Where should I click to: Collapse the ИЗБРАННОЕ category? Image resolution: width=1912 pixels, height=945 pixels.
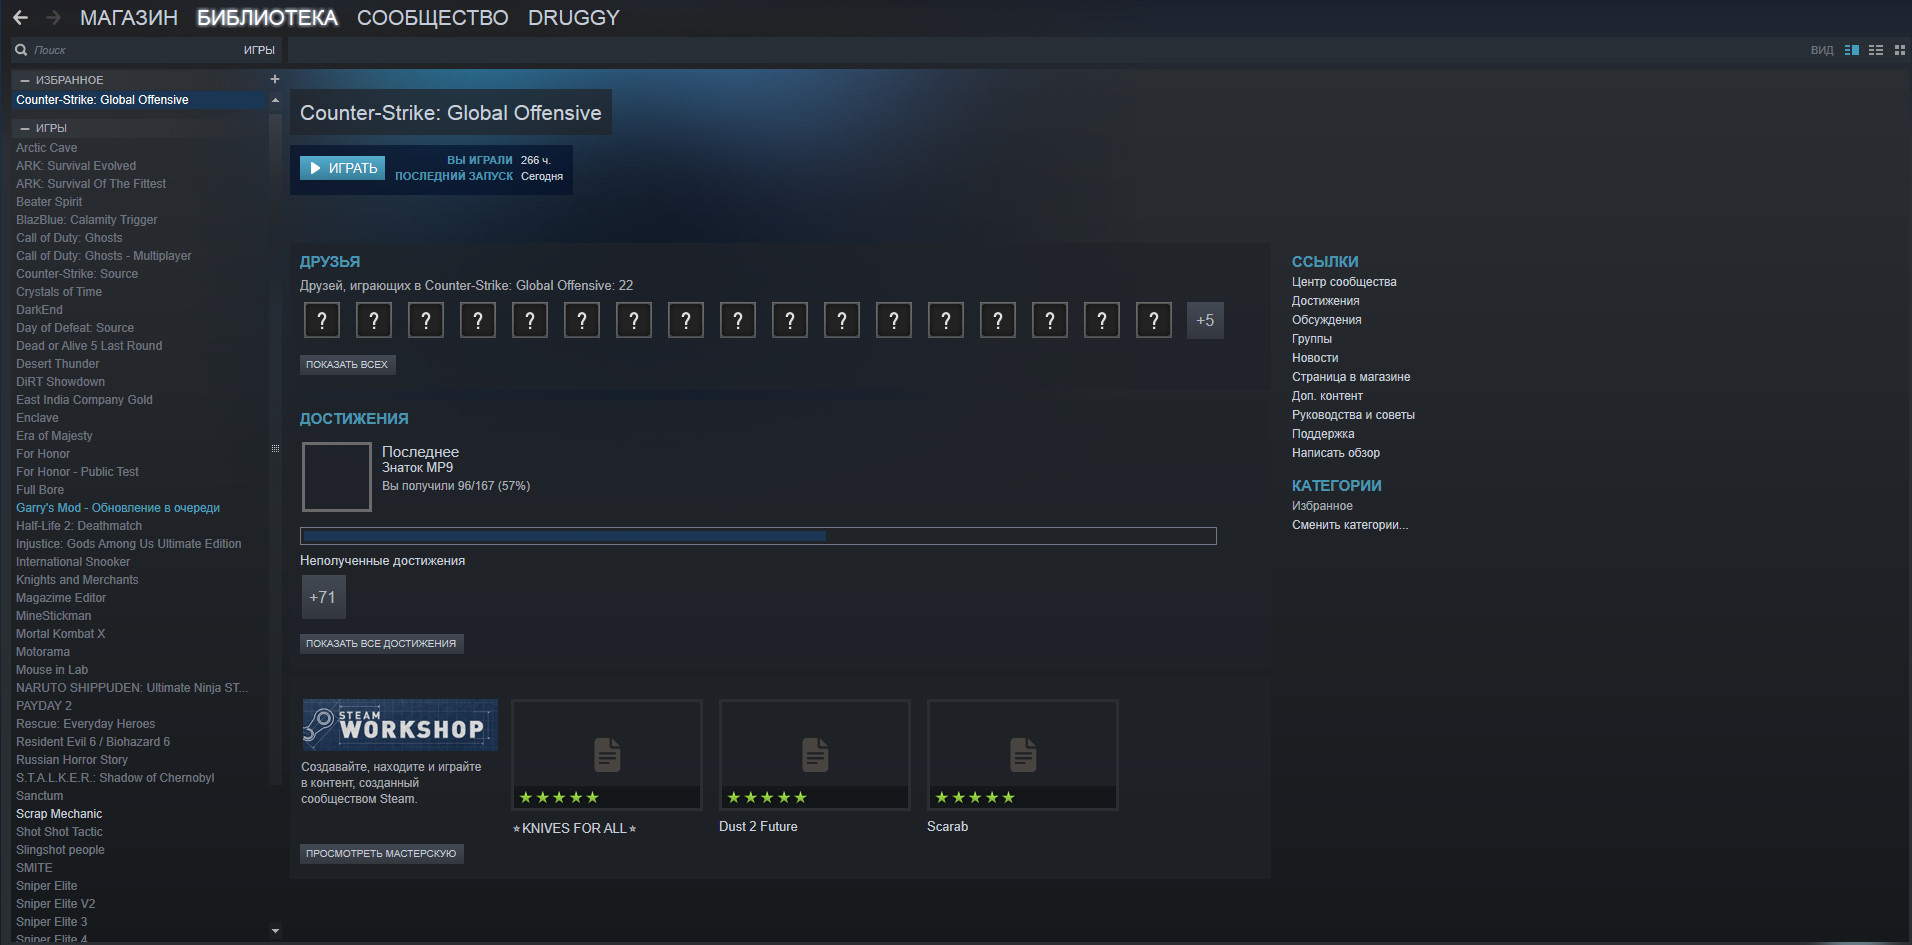(25, 80)
